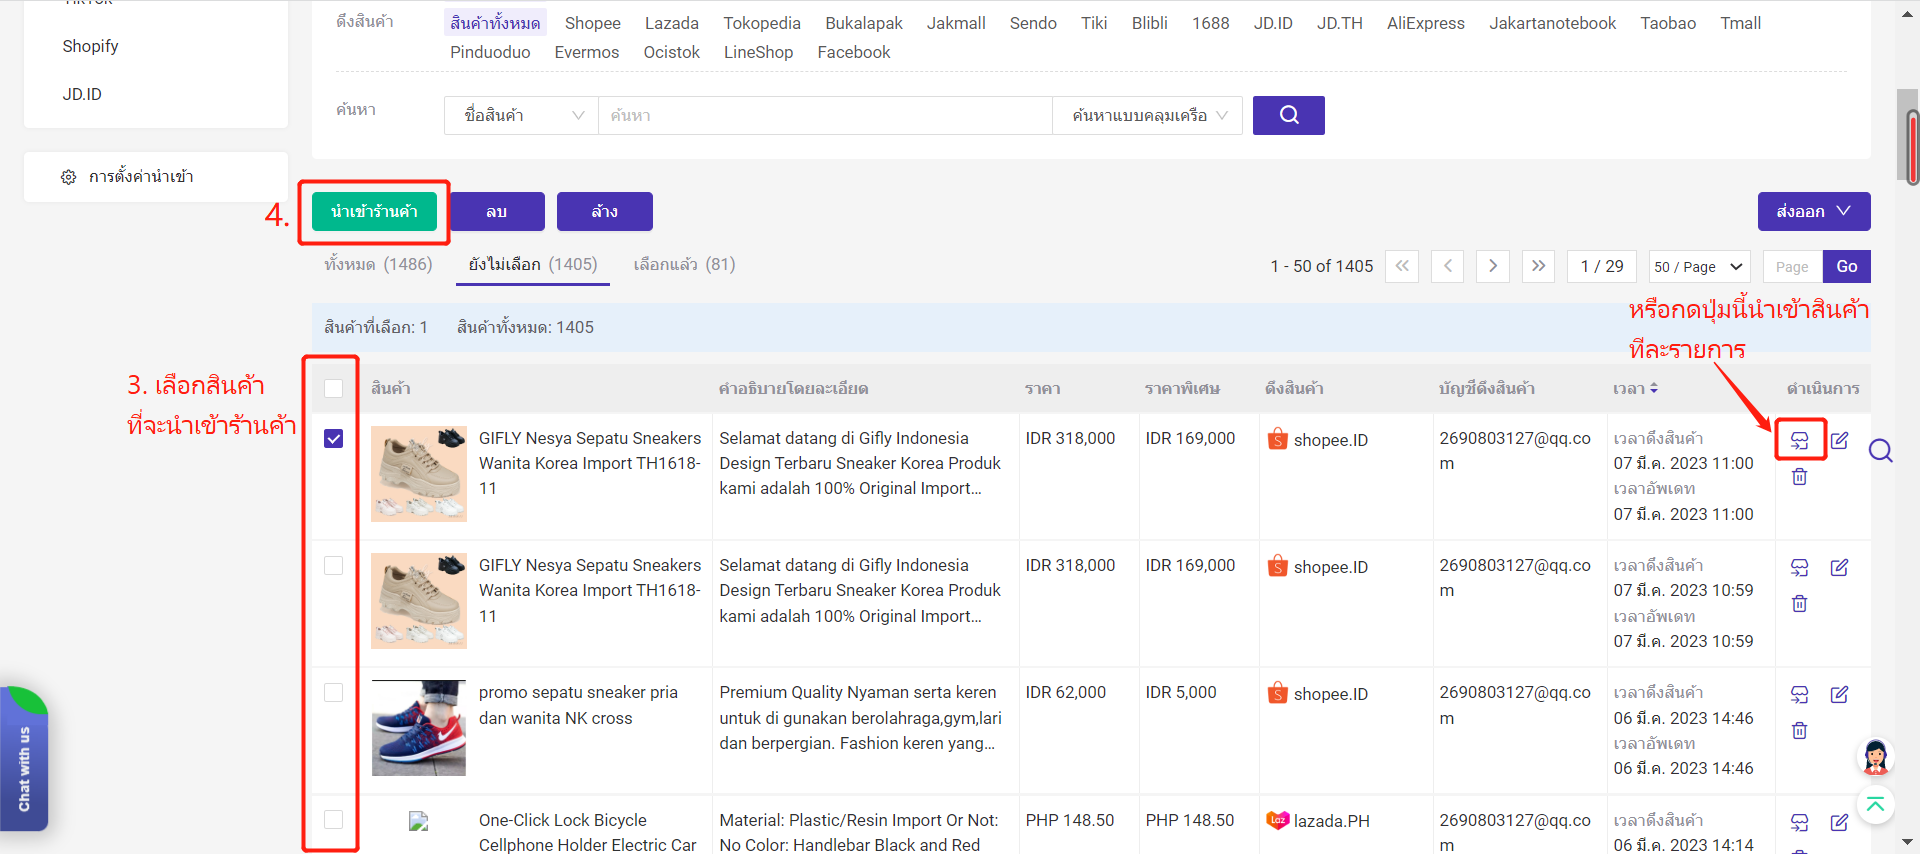Import One-Click Lock Bicycle row to store
Image resolution: width=1920 pixels, height=854 pixels.
tap(1799, 822)
